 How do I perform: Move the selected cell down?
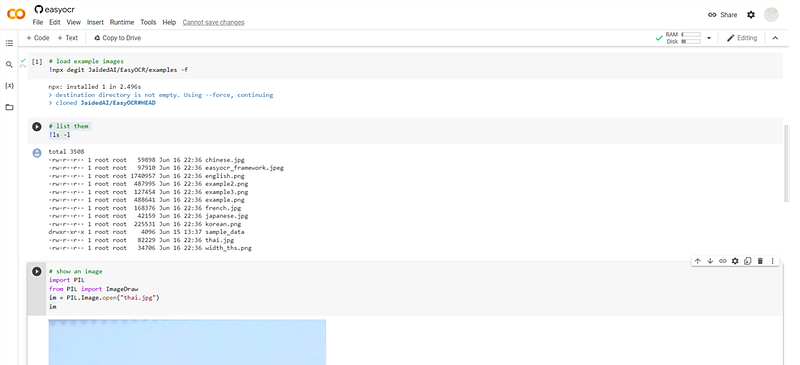pos(710,261)
